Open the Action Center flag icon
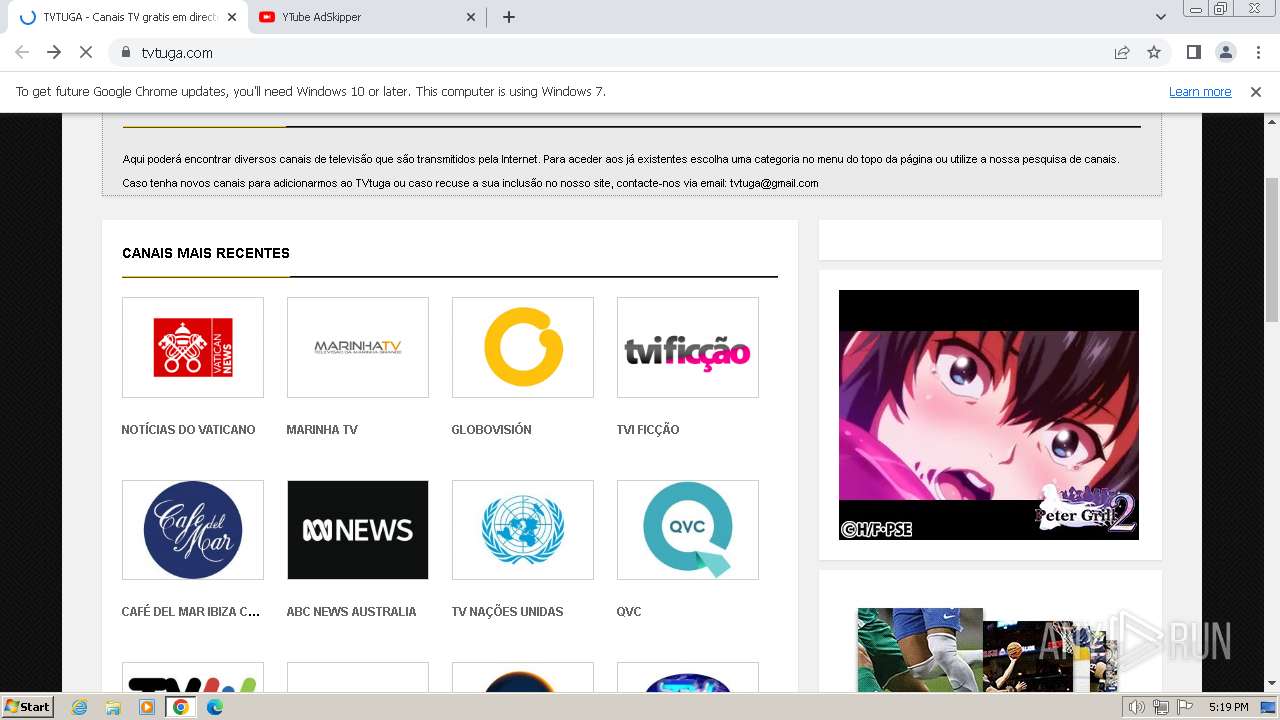This screenshot has height=720, width=1280. (1185, 707)
